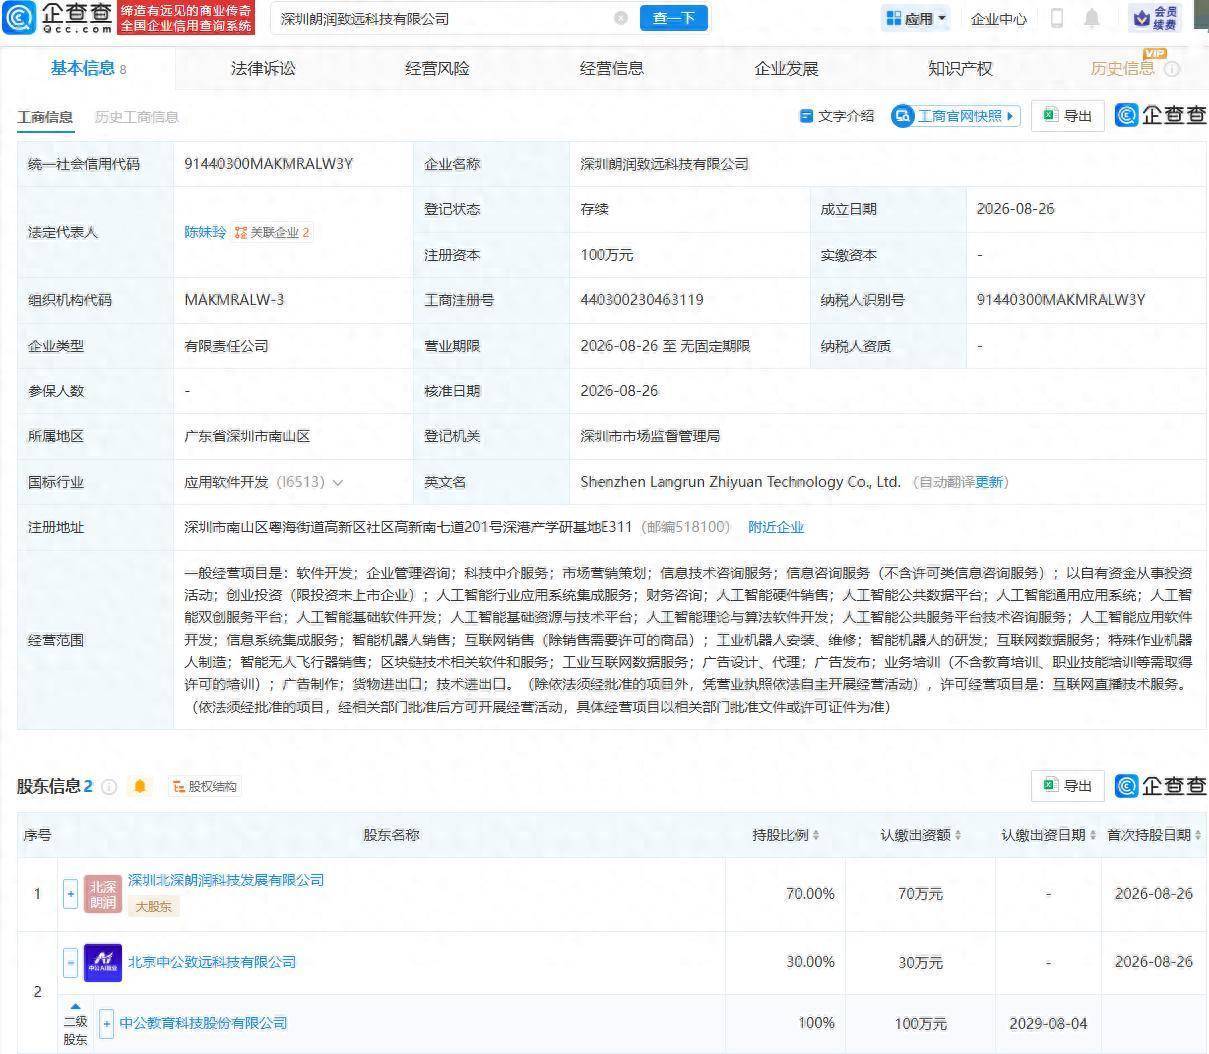The width and height of the screenshot is (1209, 1054).
Task: Open 陈妹玲 legal representative link
Action: (205, 232)
